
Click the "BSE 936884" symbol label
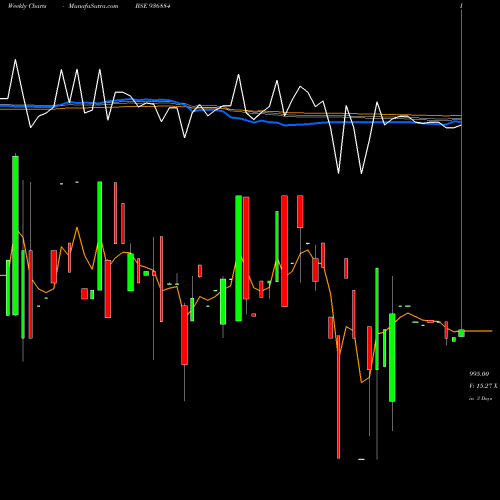[153, 6]
